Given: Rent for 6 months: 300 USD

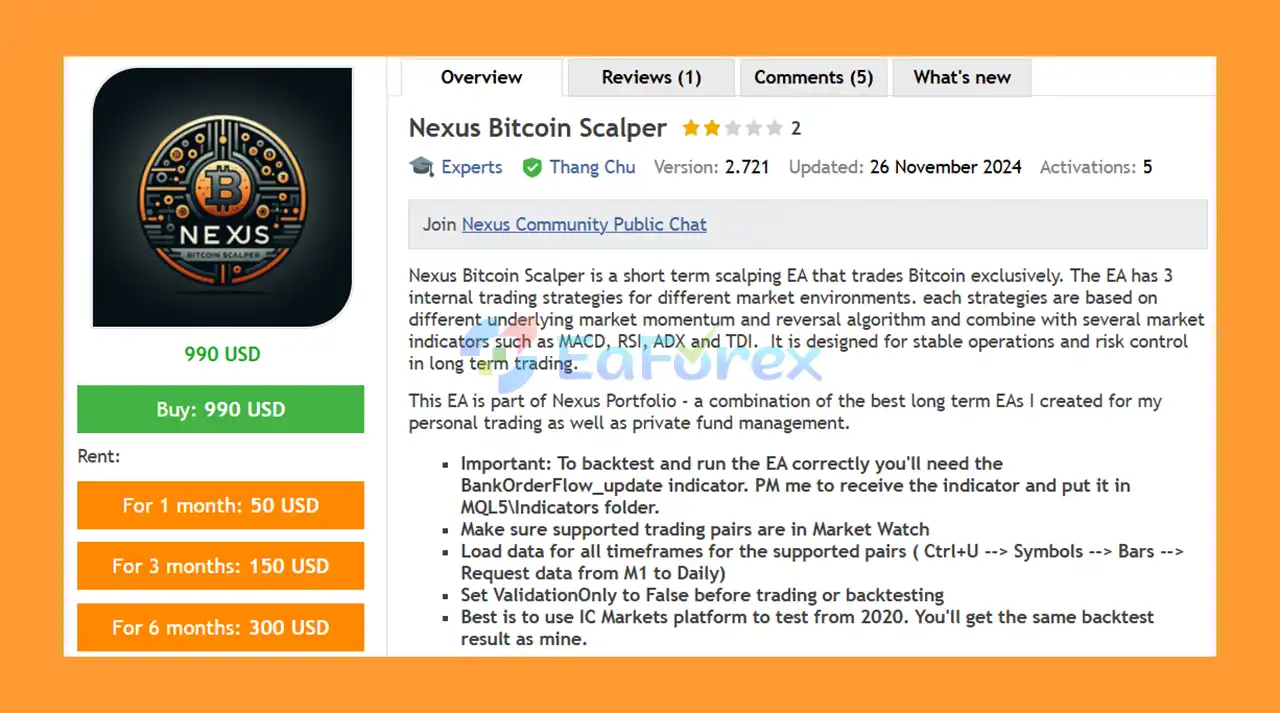Looking at the screenshot, I should [221, 627].
